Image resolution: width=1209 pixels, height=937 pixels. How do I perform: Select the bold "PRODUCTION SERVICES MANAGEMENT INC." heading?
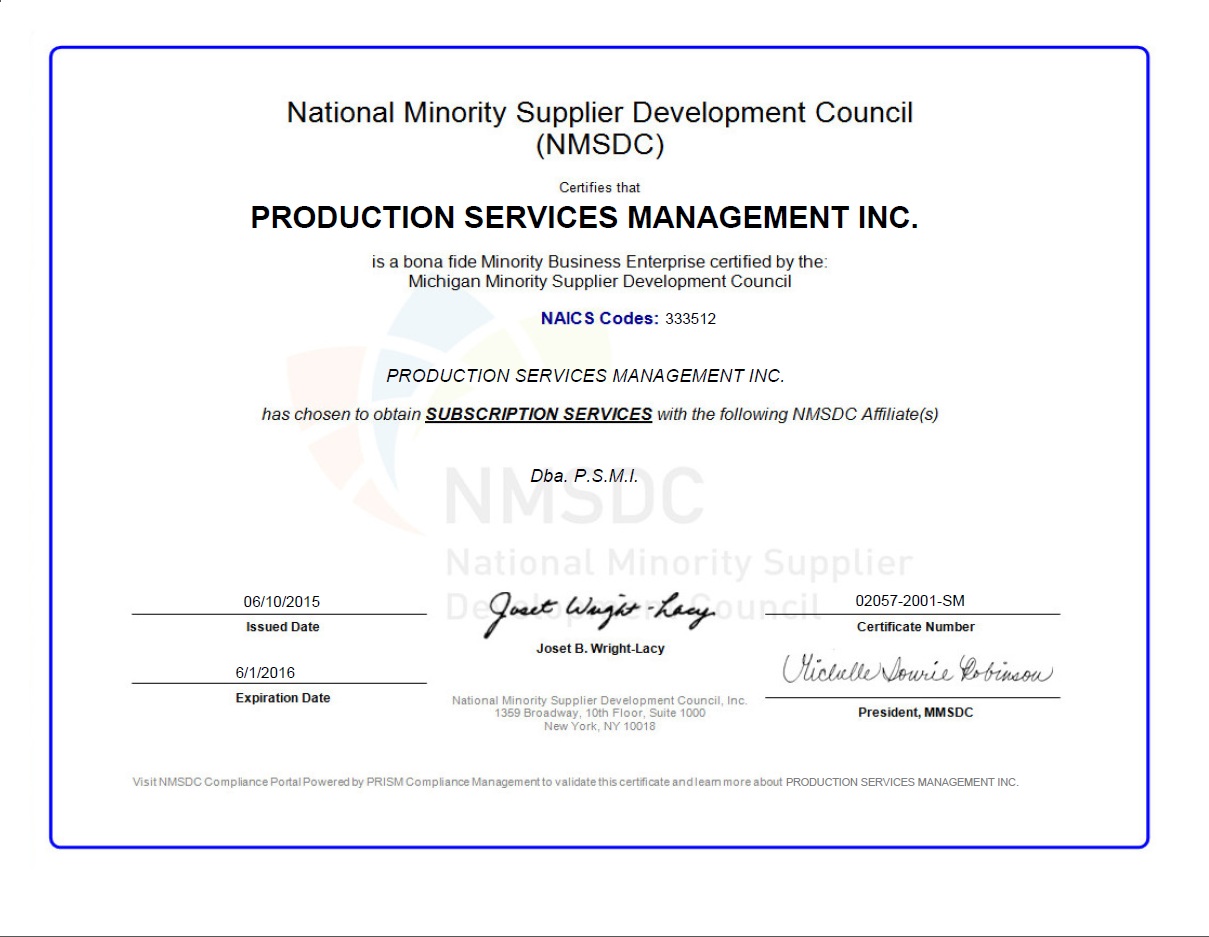pos(584,219)
